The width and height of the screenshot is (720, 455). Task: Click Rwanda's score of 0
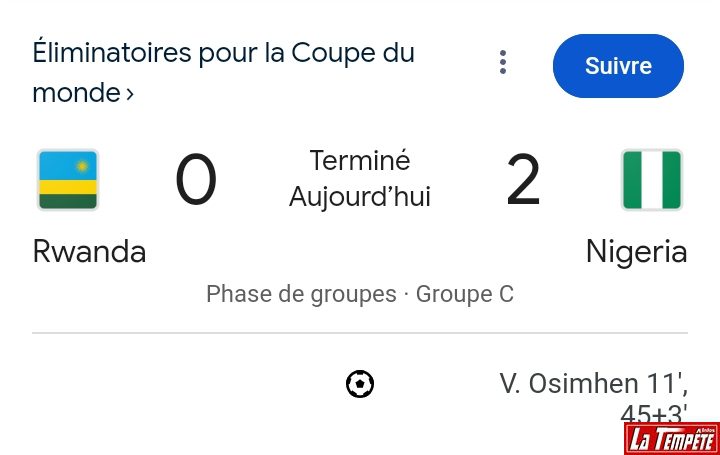click(196, 181)
